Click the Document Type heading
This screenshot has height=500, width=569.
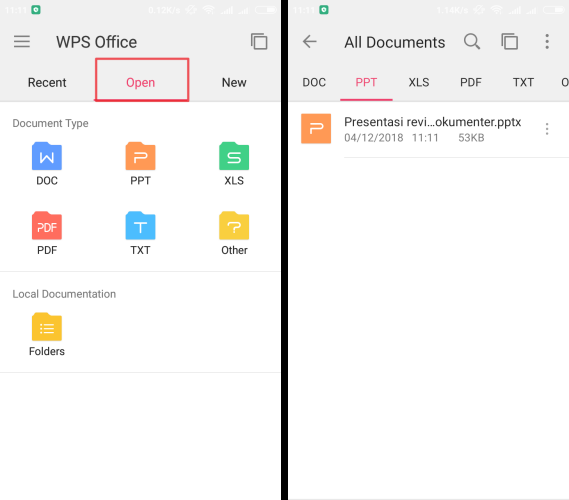(x=50, y=123)
